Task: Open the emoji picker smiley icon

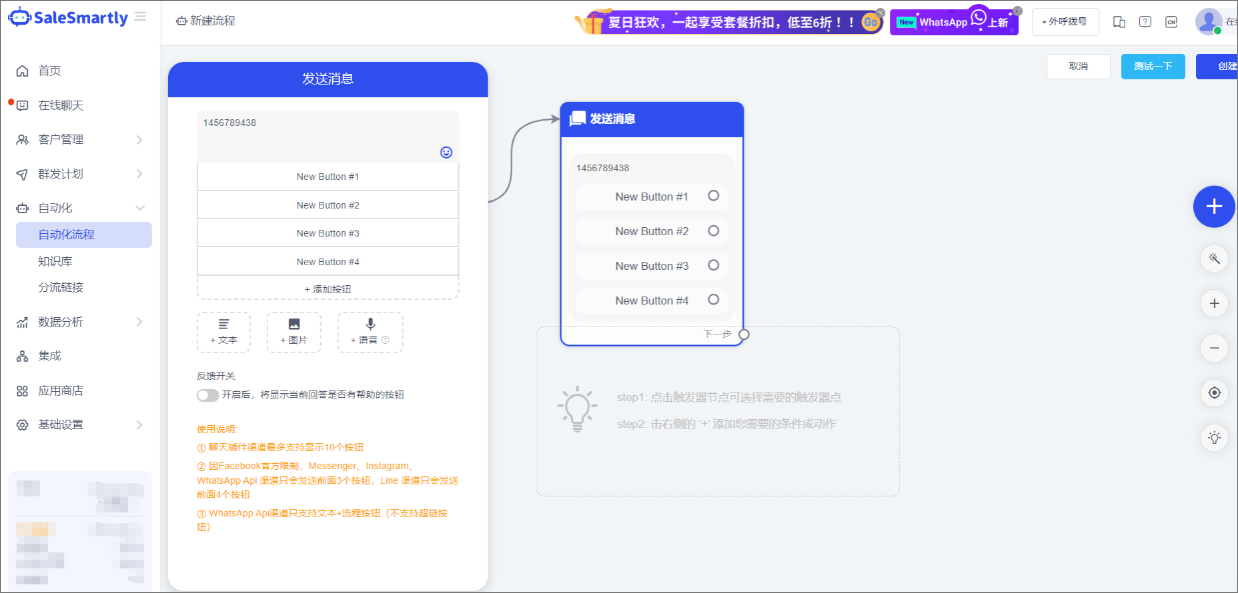Action: [446, 152]
